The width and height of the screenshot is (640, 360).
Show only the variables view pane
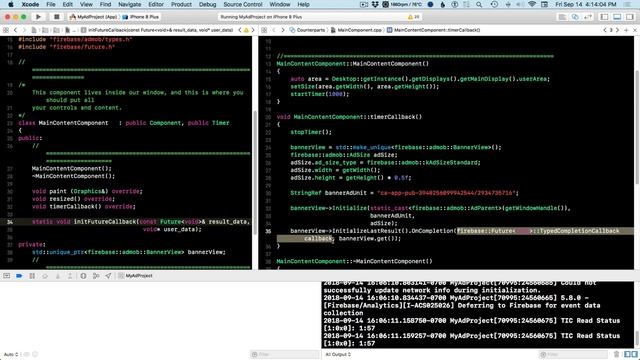pos(627,354)
